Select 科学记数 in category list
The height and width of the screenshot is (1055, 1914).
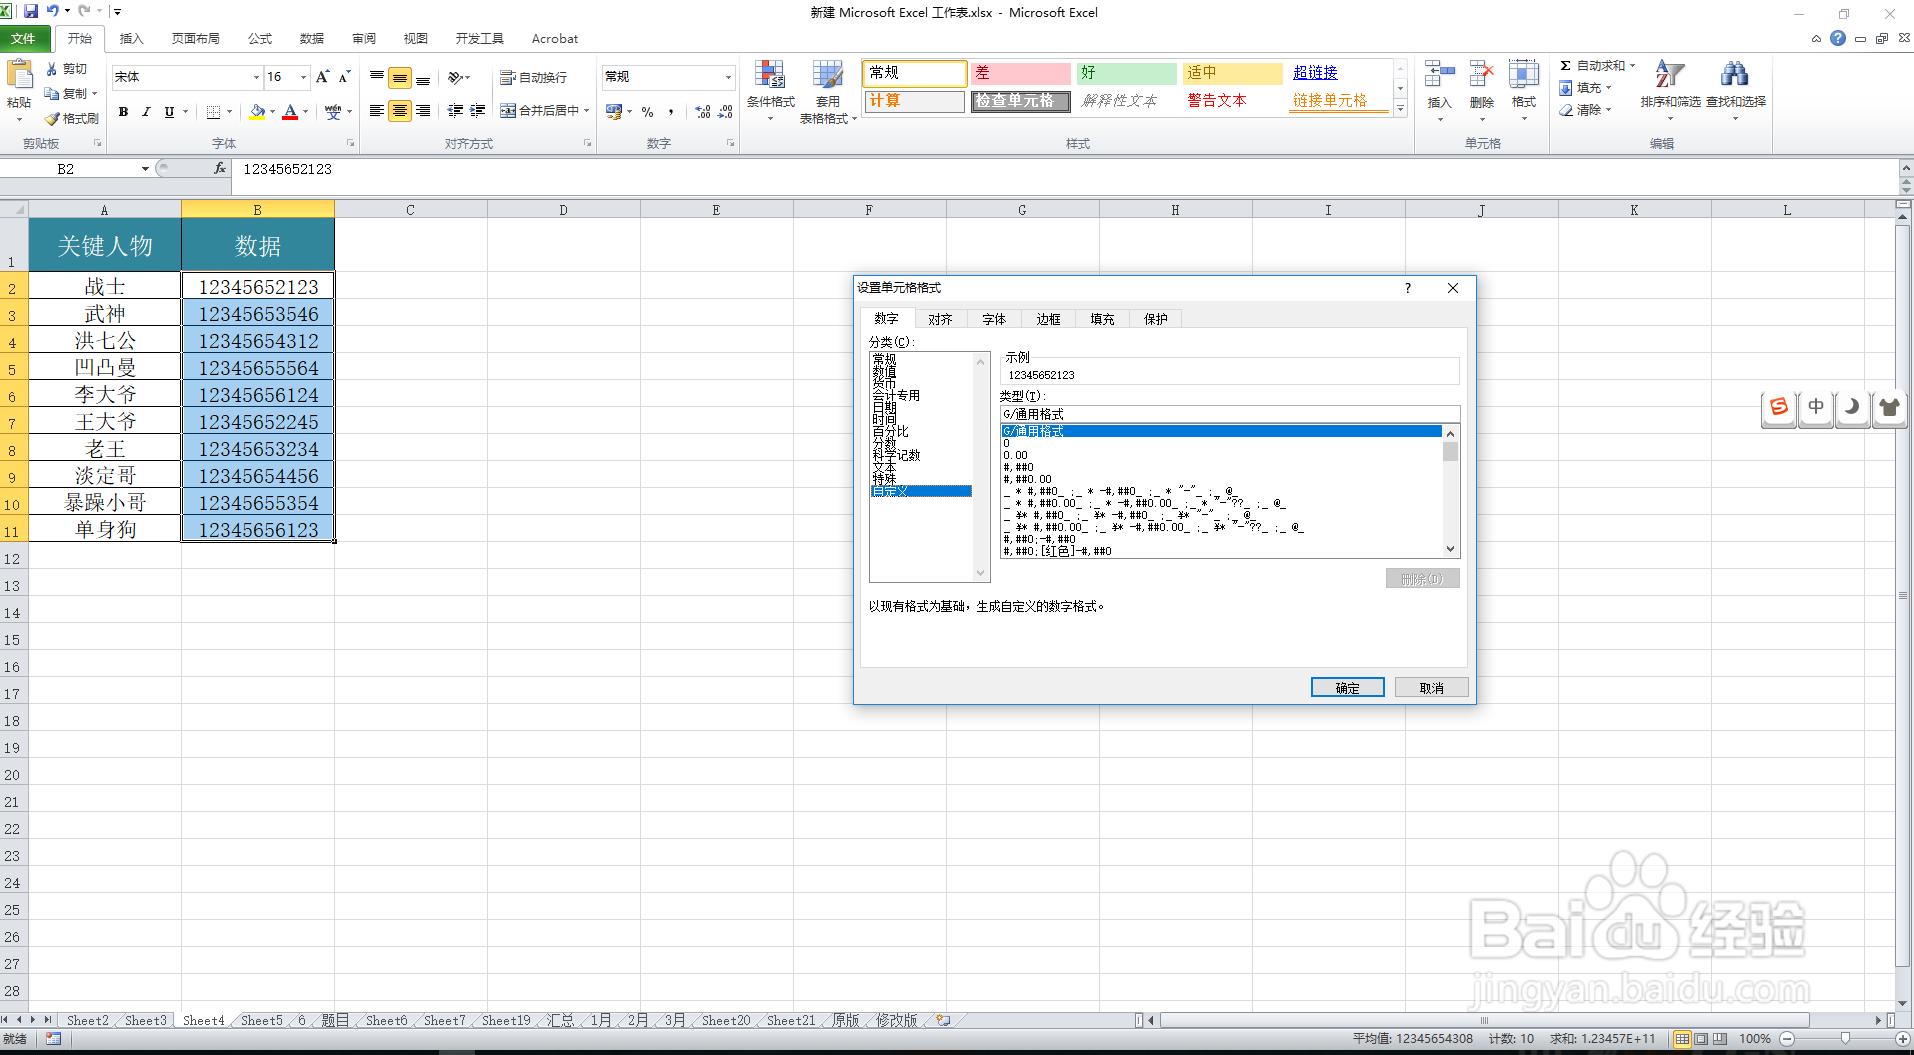click(x=896, y=455)
